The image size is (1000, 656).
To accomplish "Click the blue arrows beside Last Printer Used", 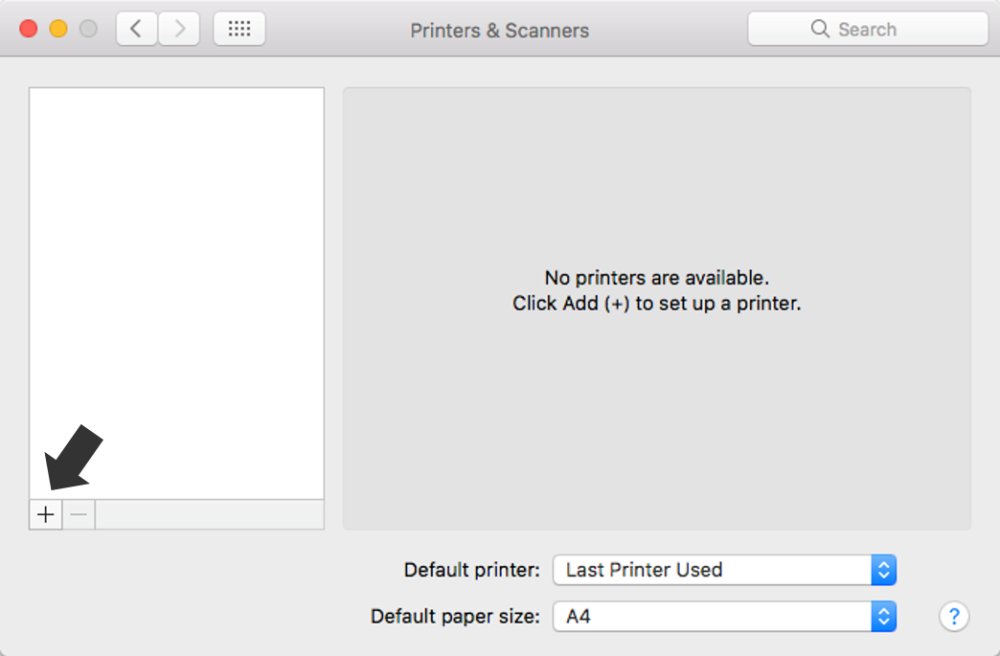I will coord(883,570).
